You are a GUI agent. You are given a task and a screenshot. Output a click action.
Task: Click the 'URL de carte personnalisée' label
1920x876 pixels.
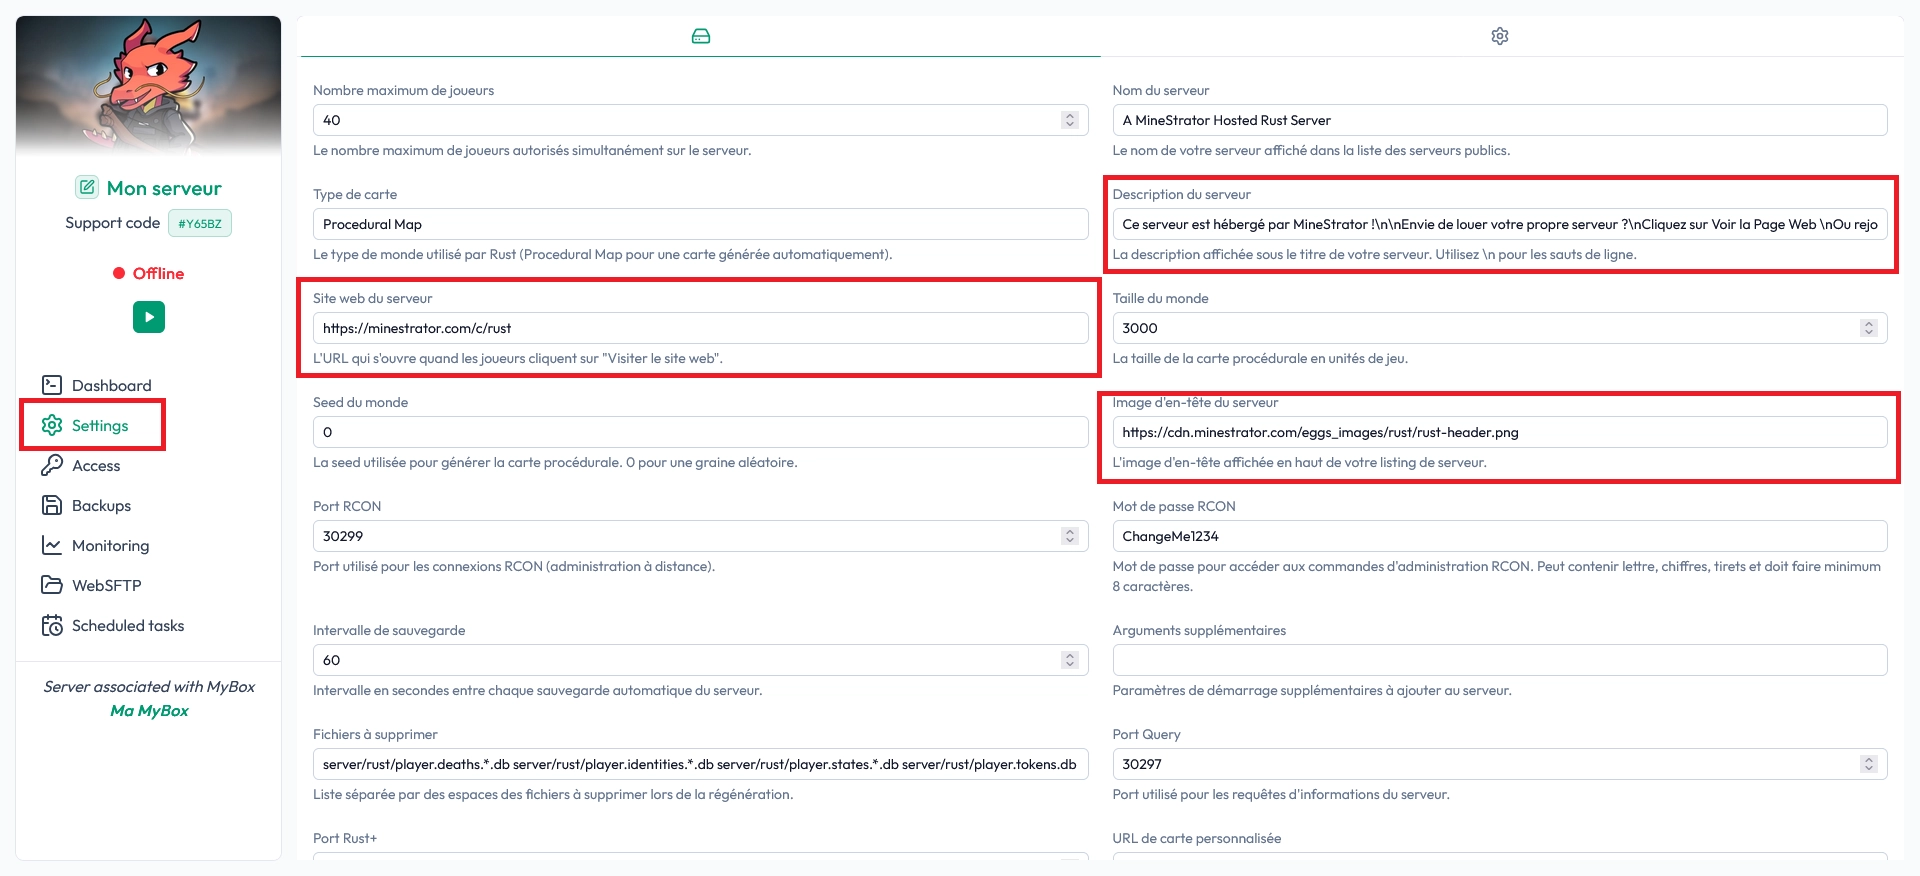coord(1196,838)
